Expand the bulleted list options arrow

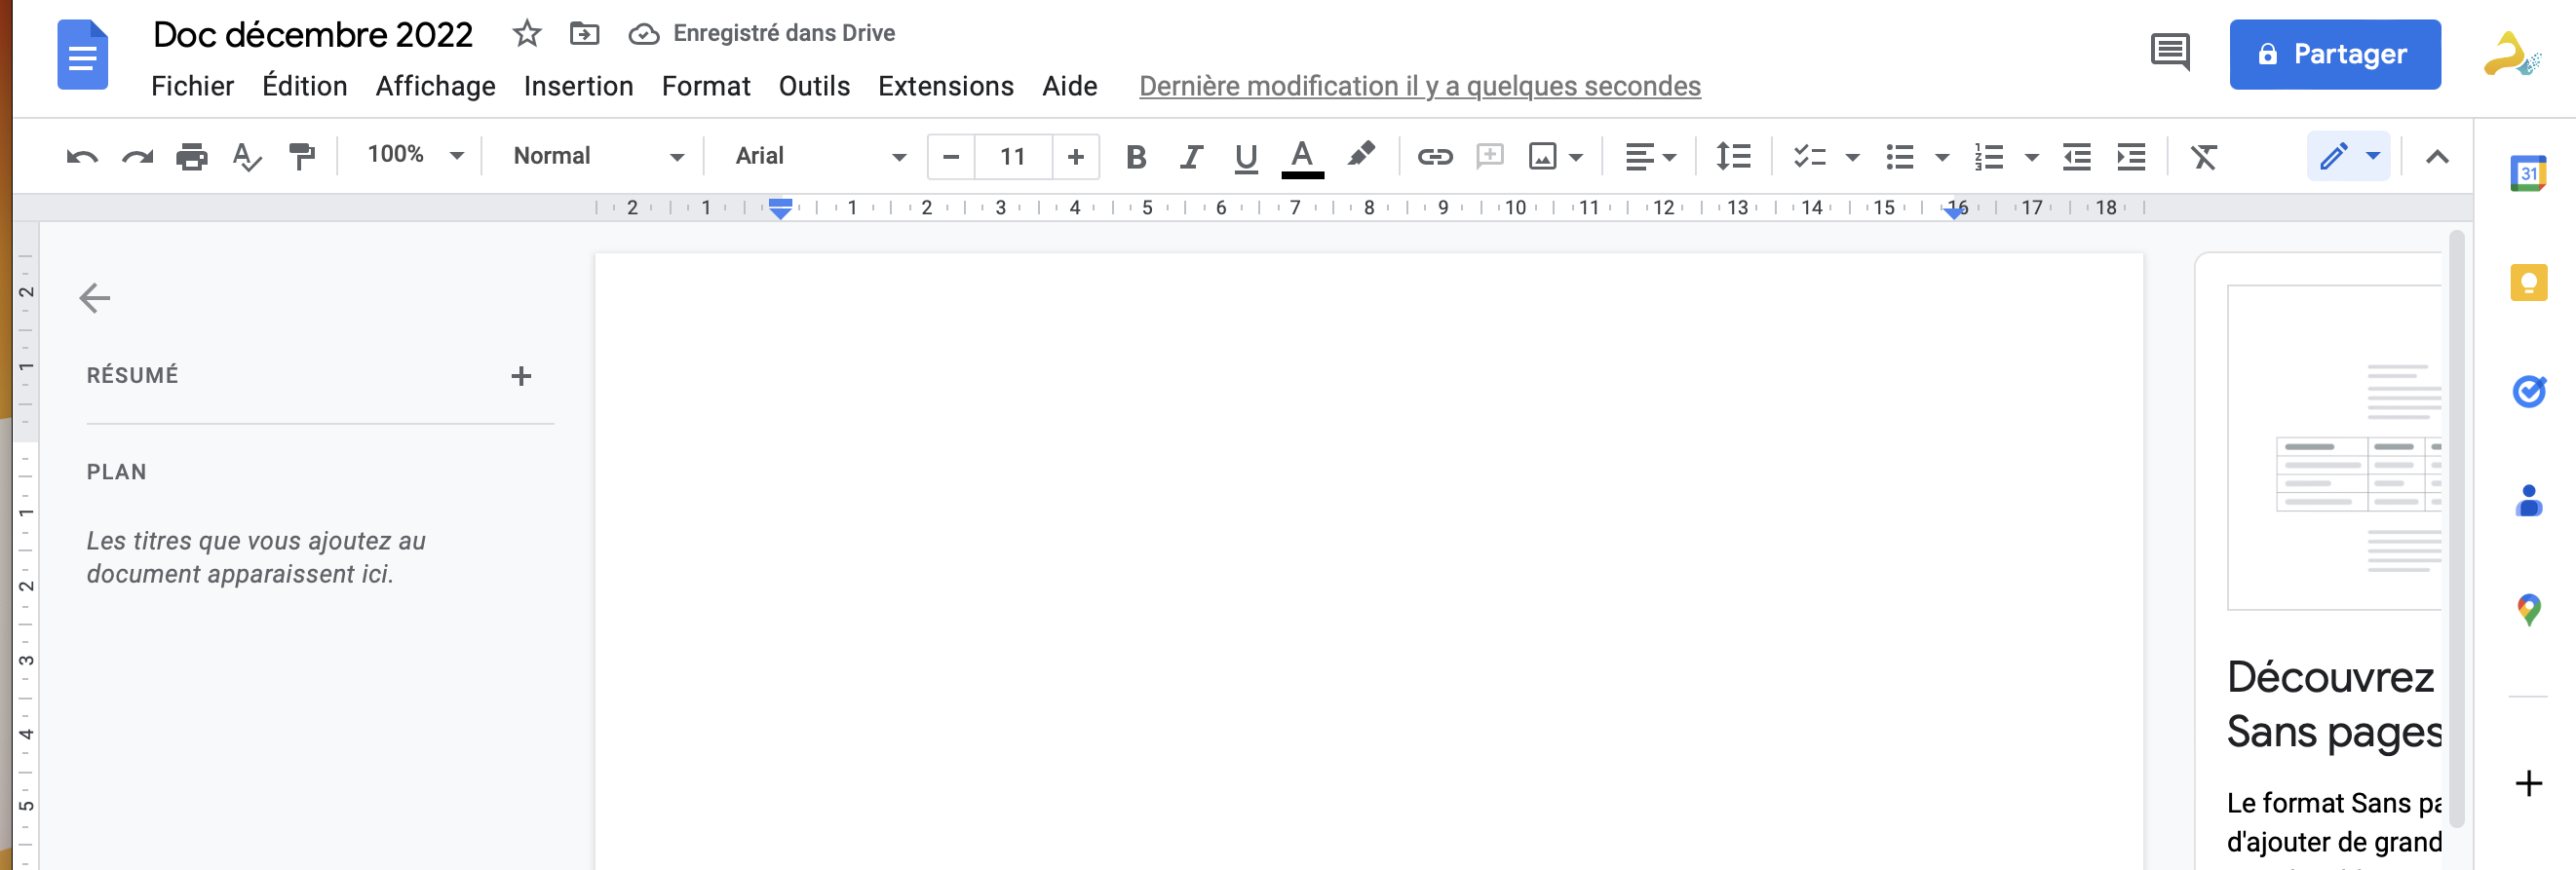pyautogui.click(x=1942, y=157)
